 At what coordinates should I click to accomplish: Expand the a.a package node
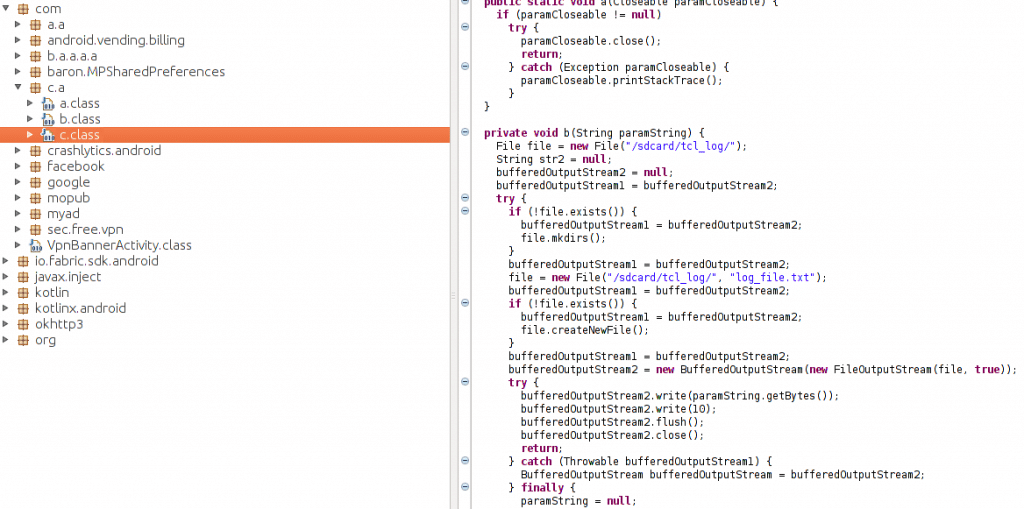(18, 25)
